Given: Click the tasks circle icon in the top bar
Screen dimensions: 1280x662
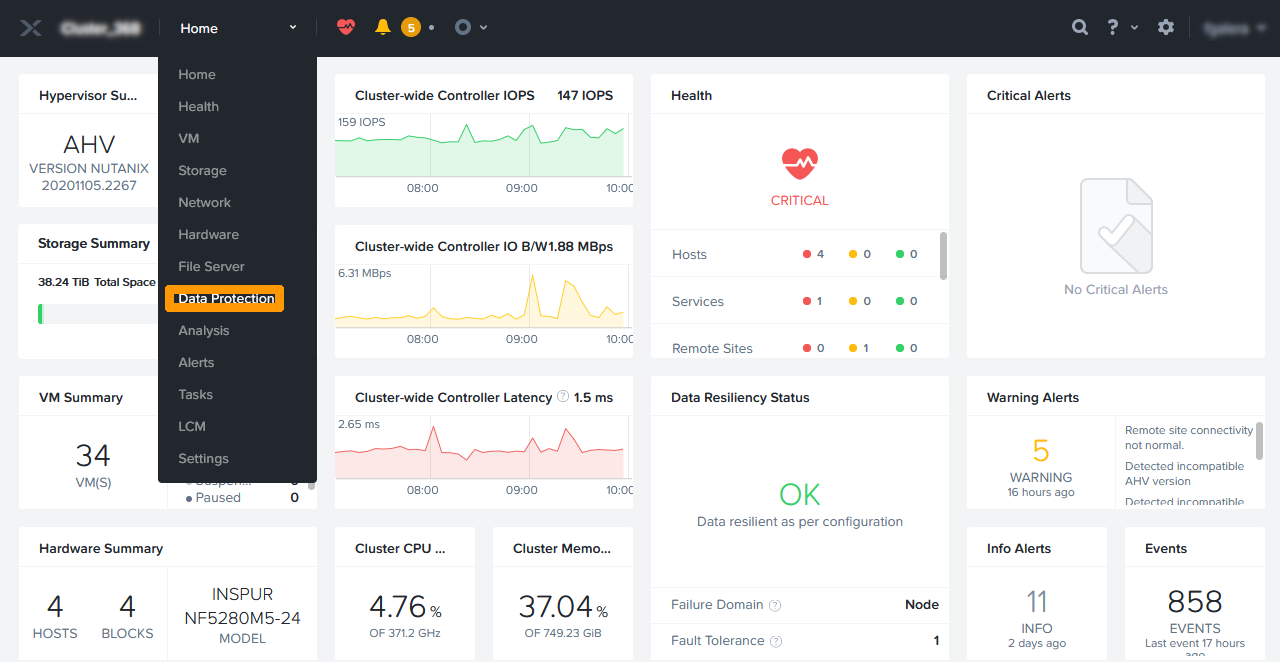Looking at the screenshot, I should [x=462, y=27].
